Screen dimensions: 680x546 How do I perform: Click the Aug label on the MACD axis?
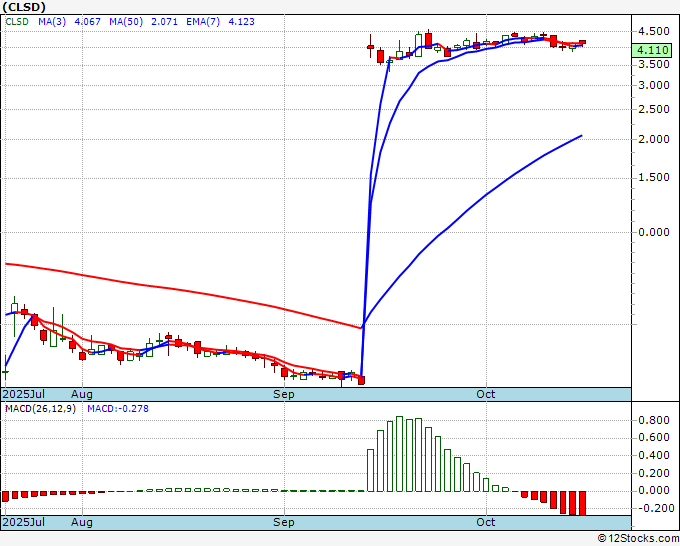(x=82, y=522)
